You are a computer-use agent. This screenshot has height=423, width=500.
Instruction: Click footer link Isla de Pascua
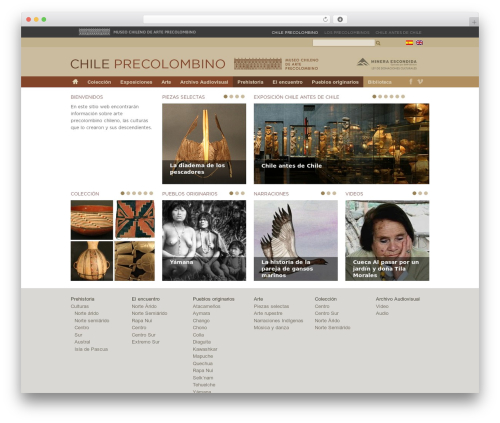pos(91,349)
